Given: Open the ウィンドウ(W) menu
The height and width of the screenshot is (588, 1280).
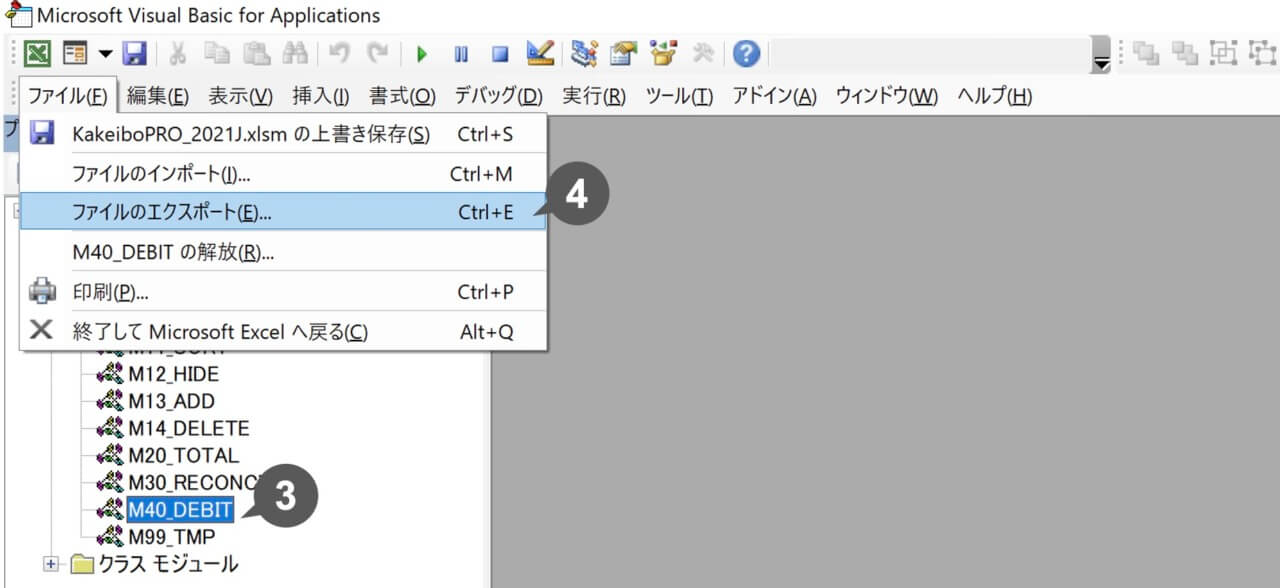Looking at the screenshot, I should [886, 96].
